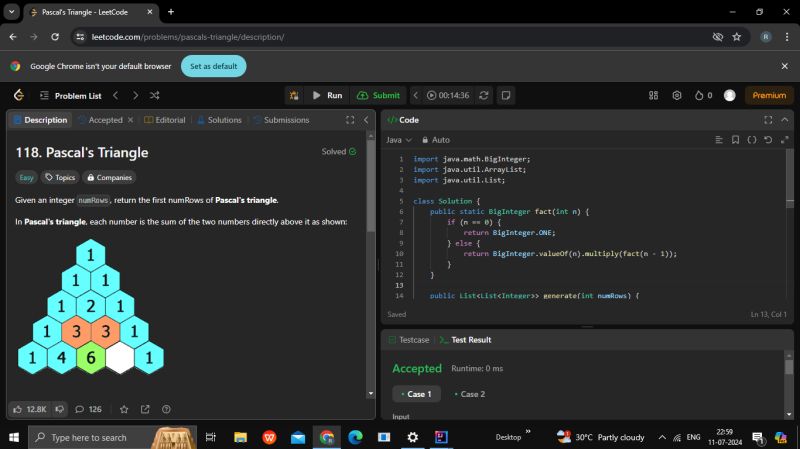Open the notes icon in toolbar
The image size is (800, 449).
click(506, 95)
